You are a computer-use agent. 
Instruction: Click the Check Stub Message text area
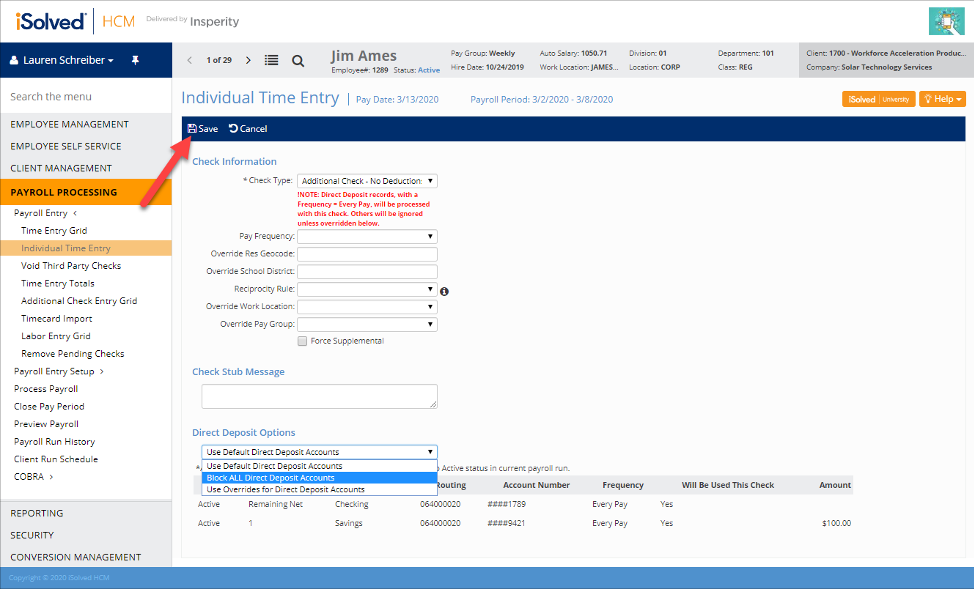(319, 396)
